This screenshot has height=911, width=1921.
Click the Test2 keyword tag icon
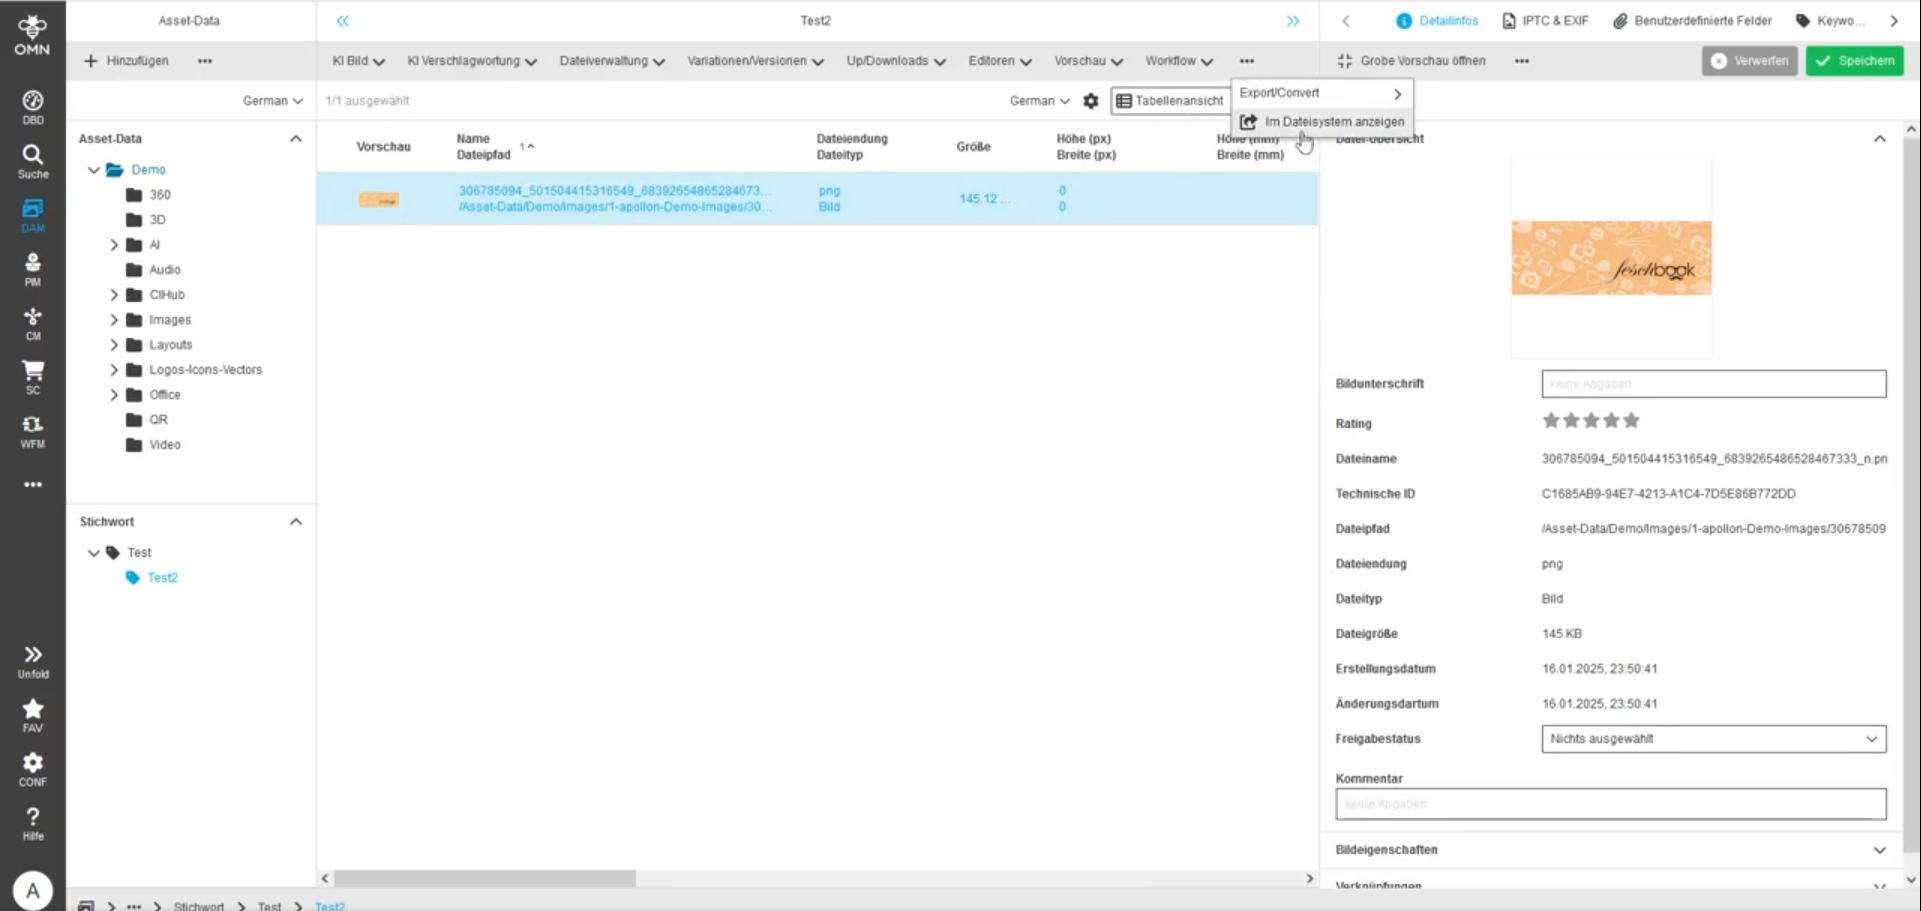pos(132,578)
